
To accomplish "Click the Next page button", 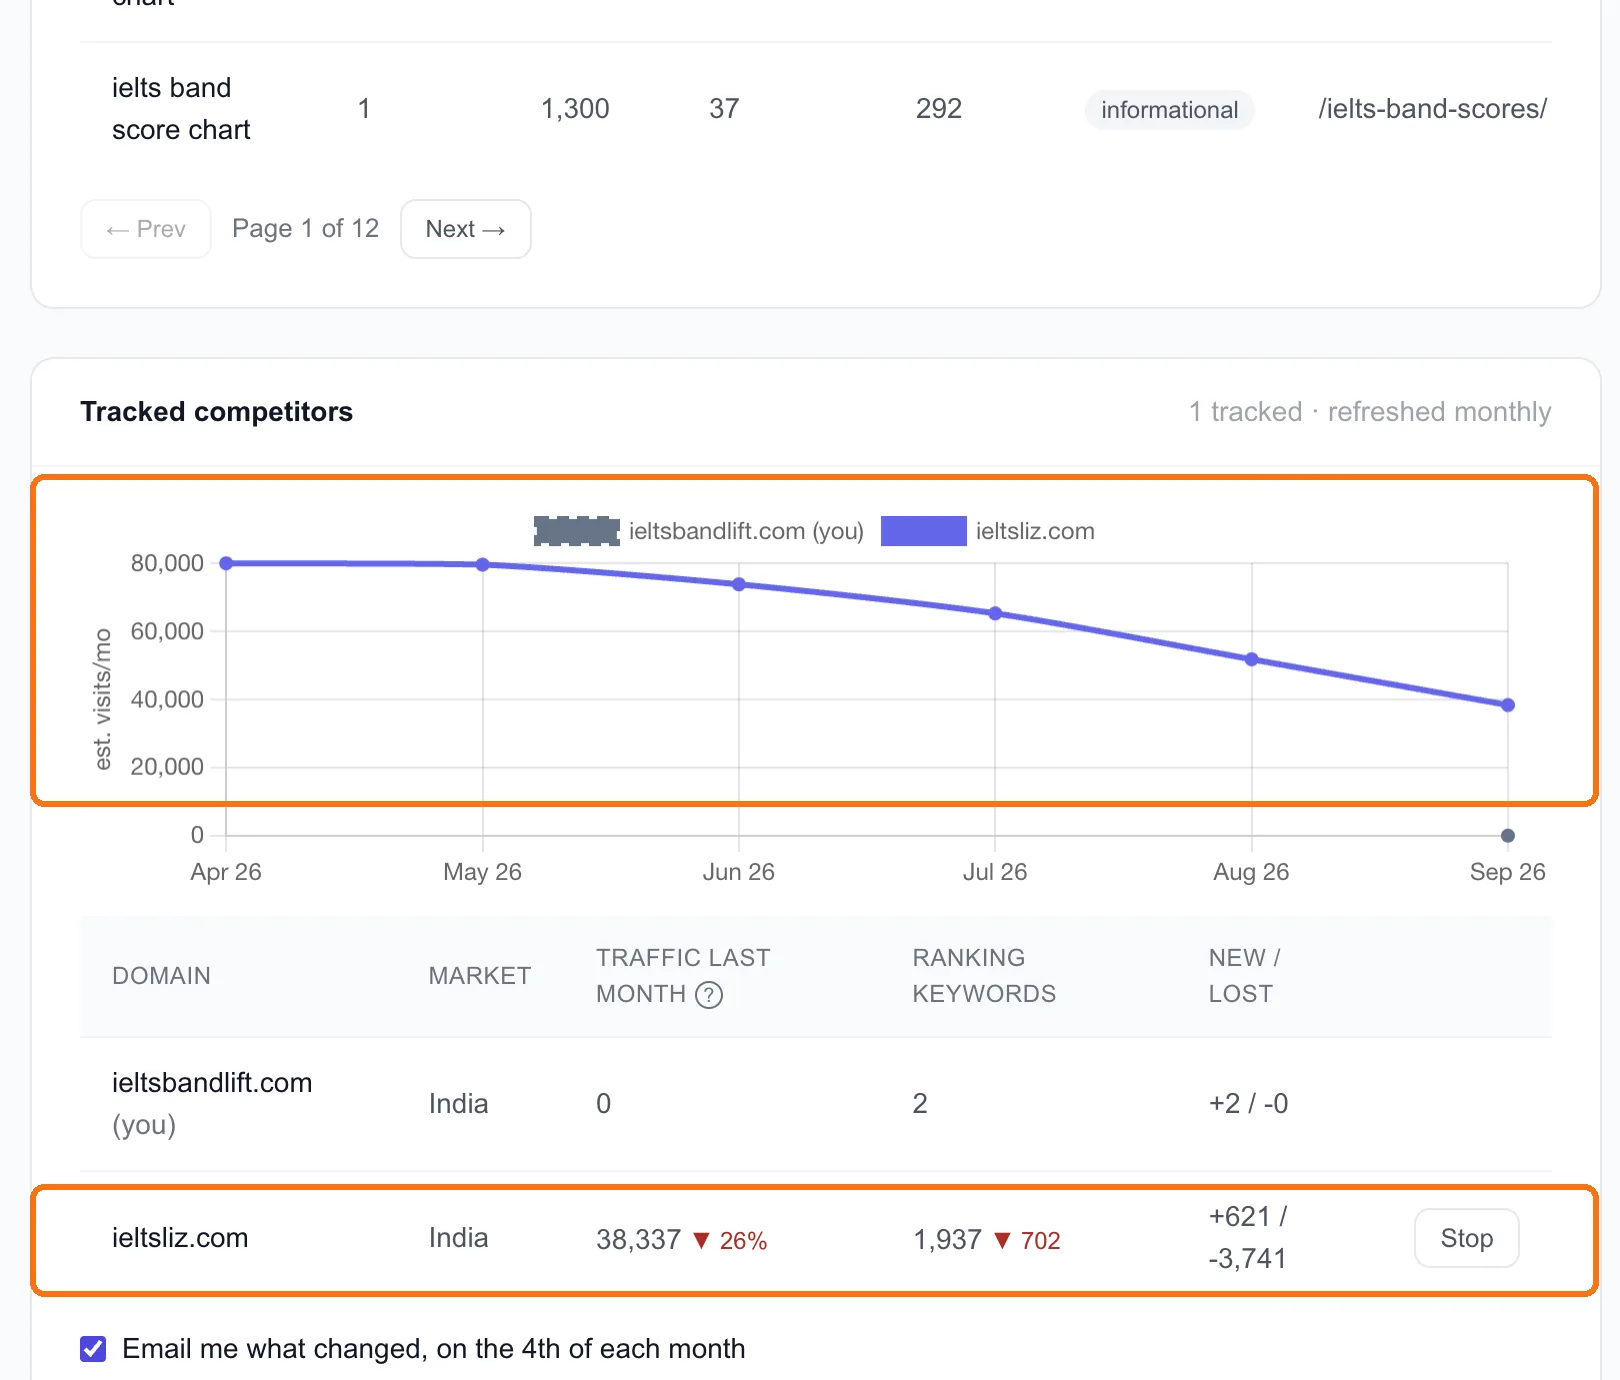I will point(465,229).
